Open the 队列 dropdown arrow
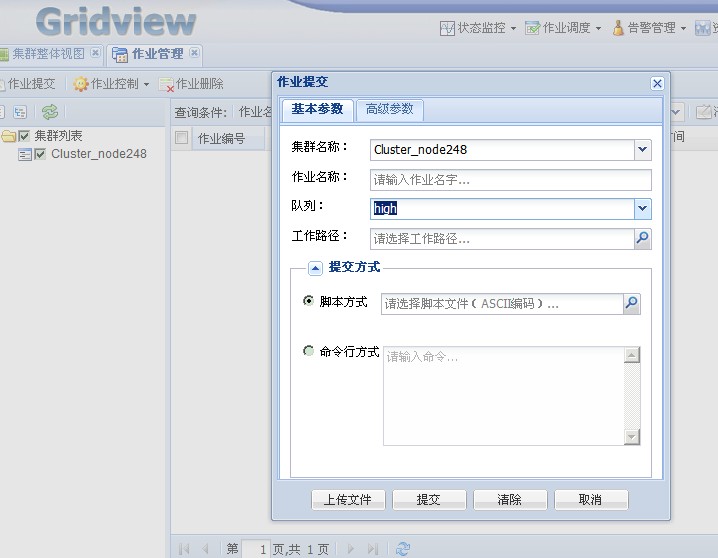 tap(642, 209)
